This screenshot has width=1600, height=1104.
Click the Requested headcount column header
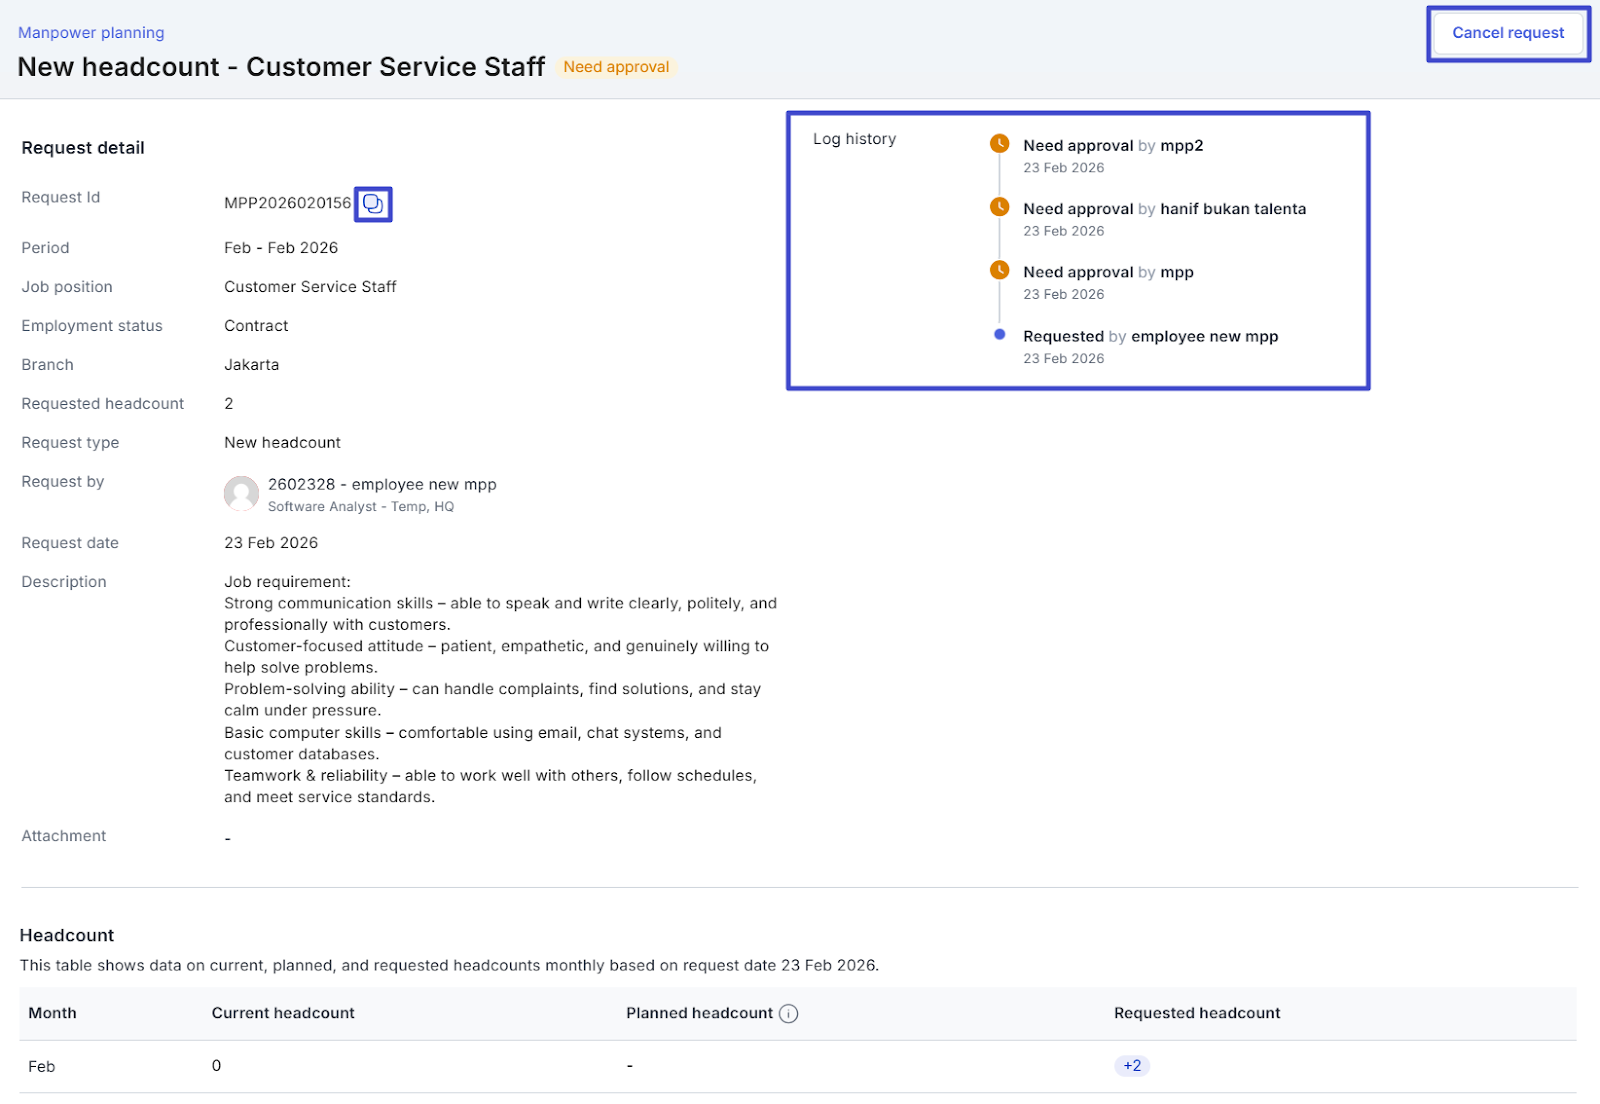(x=1196, y=1013)
